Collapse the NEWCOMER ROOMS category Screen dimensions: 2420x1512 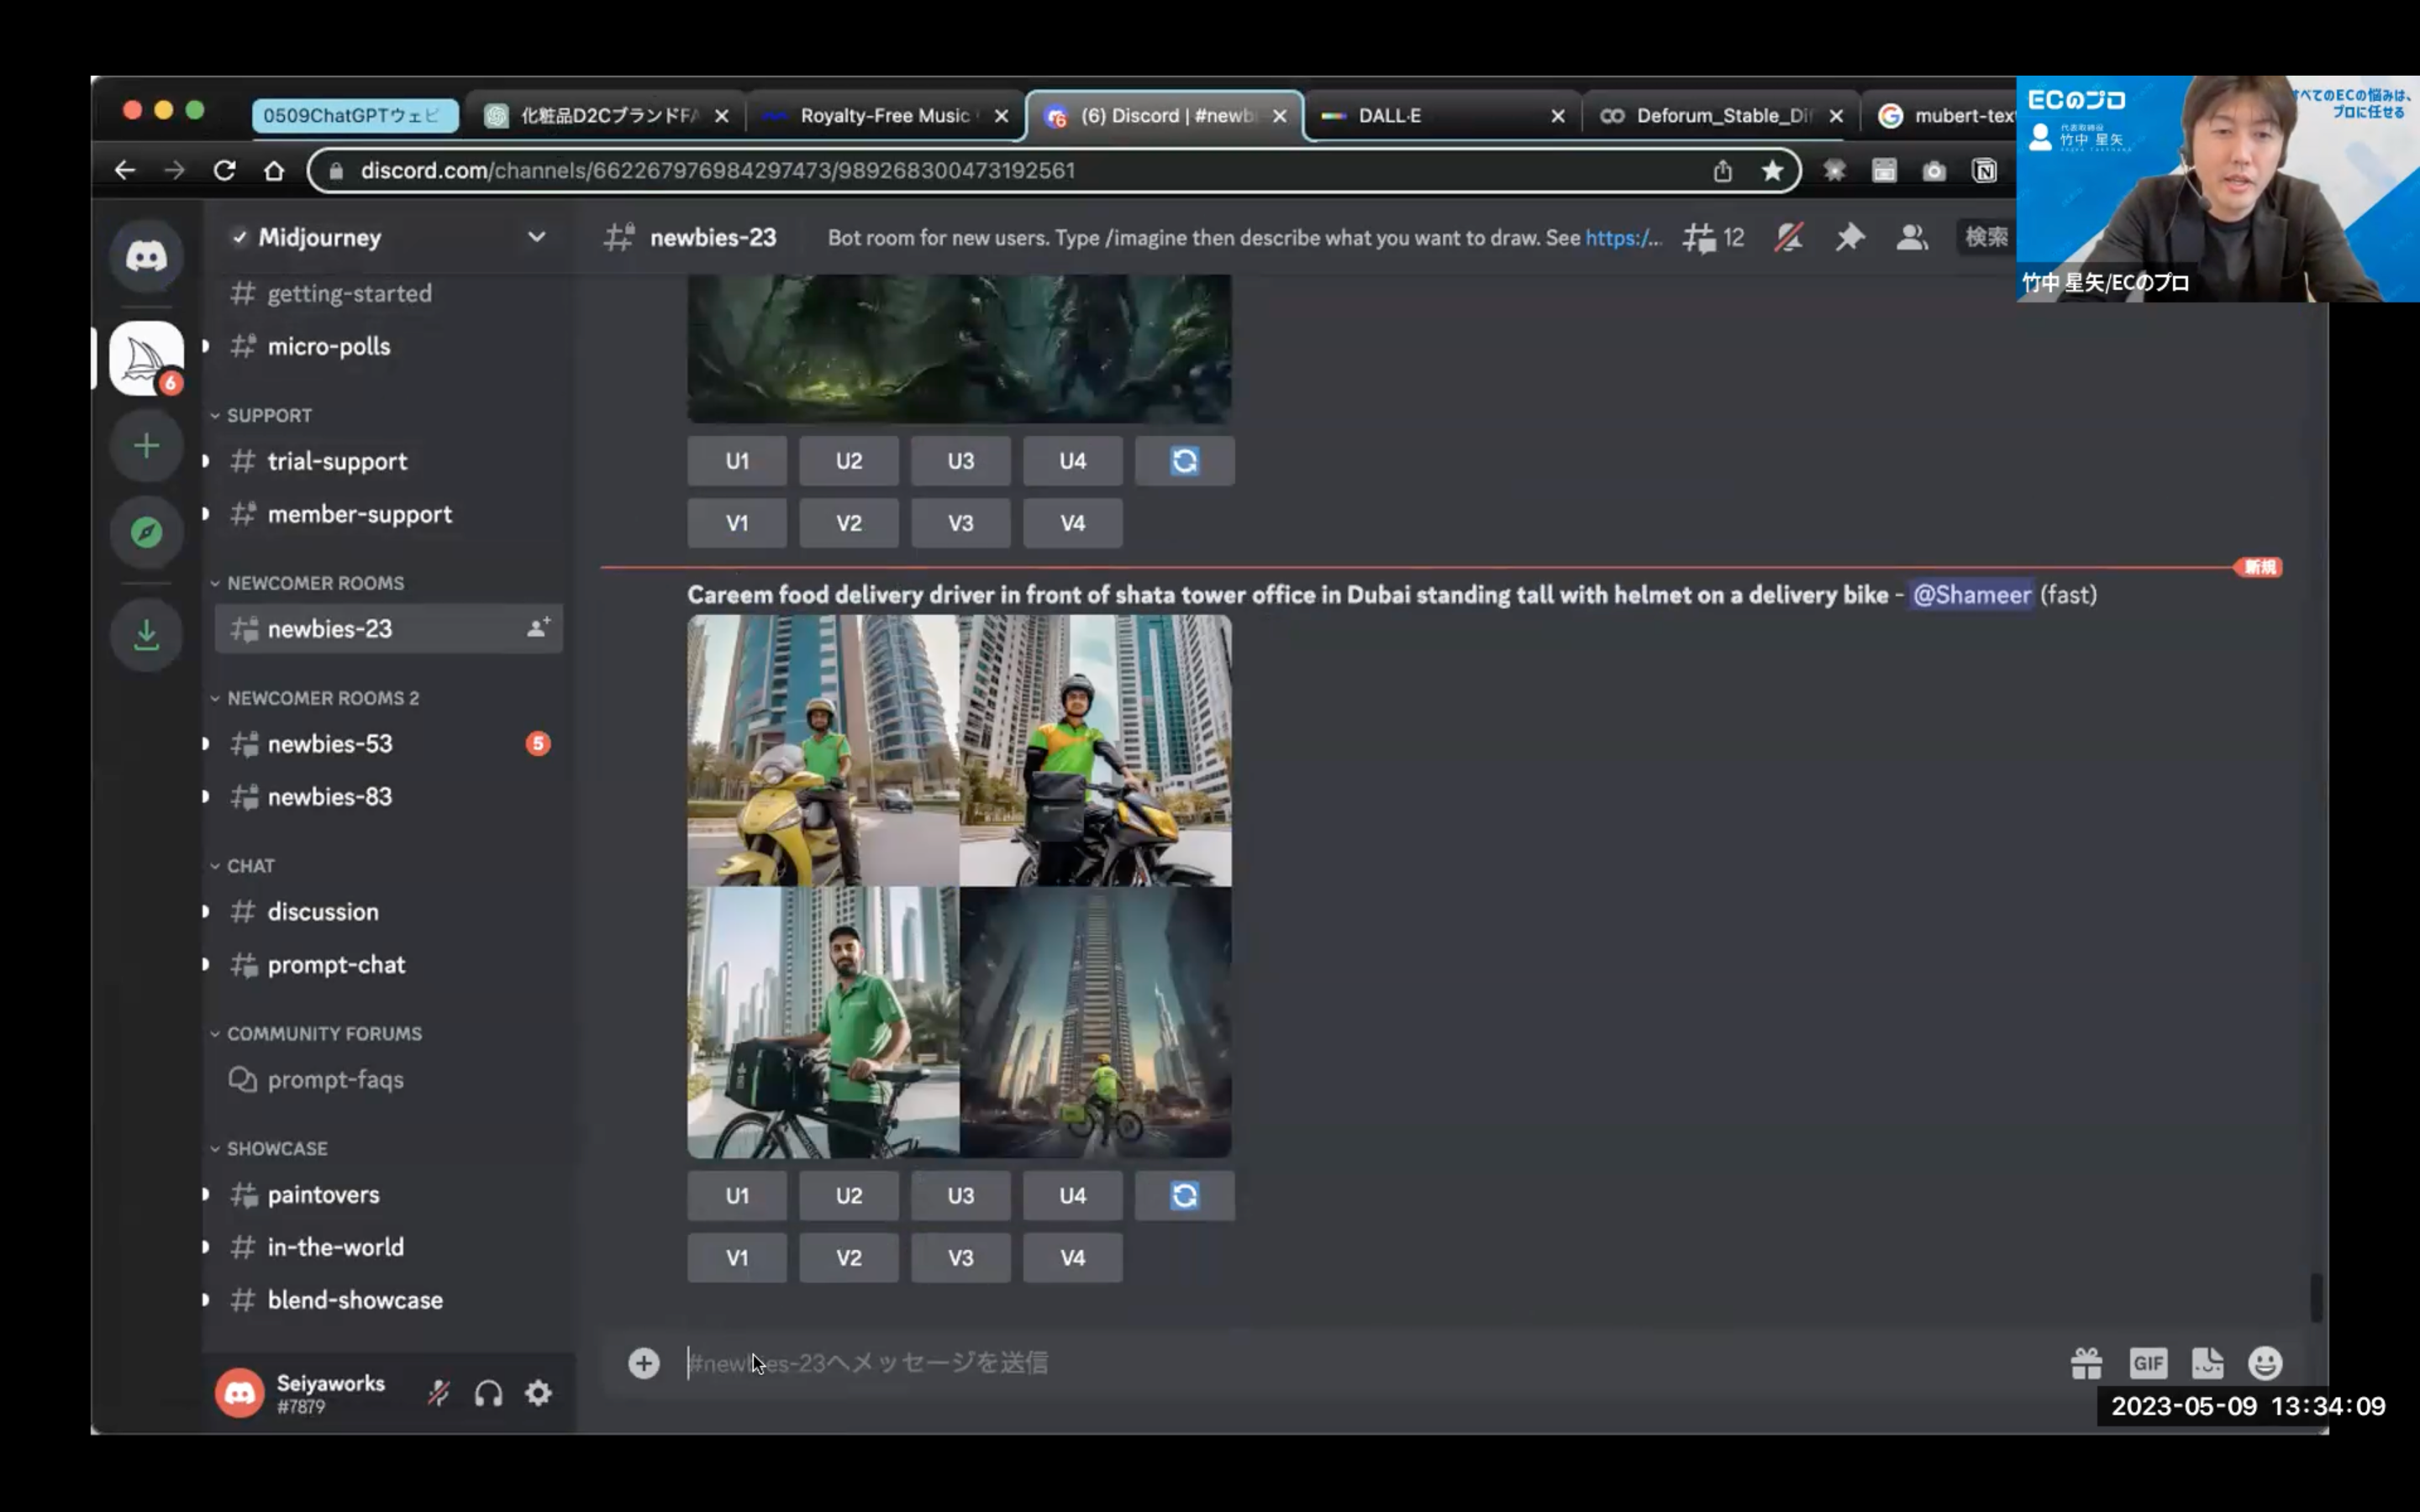(x=315, y=583)
